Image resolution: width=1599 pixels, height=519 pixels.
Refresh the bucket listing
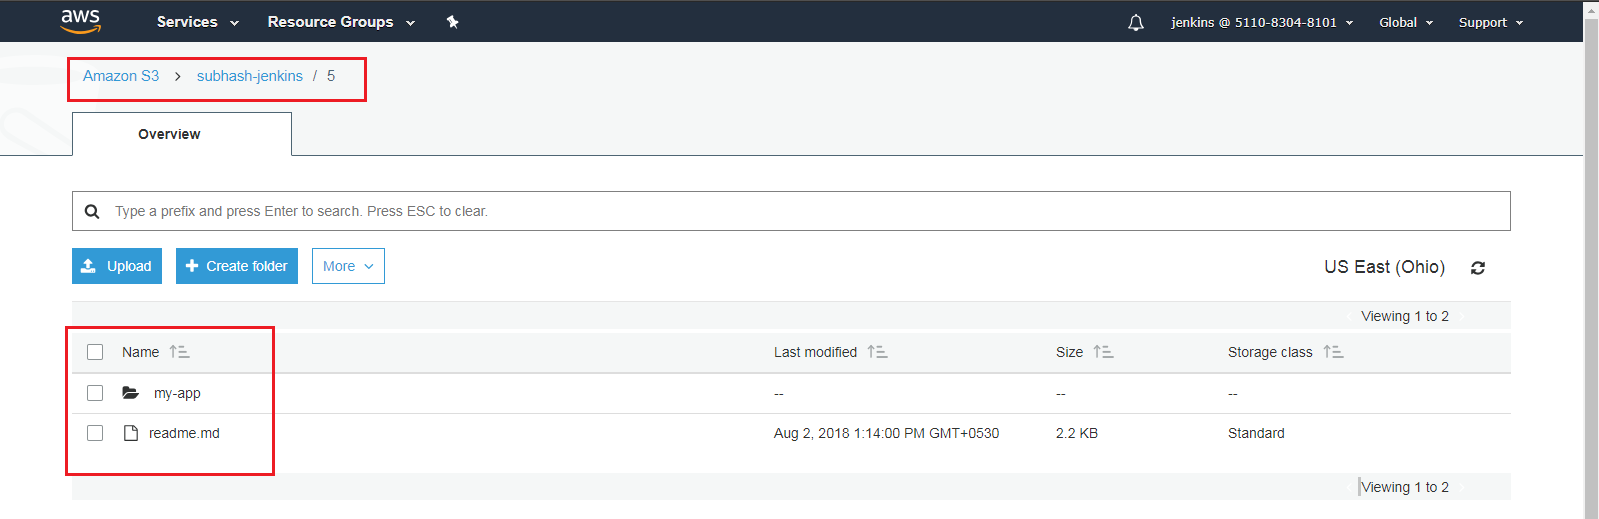(1478, 268)
